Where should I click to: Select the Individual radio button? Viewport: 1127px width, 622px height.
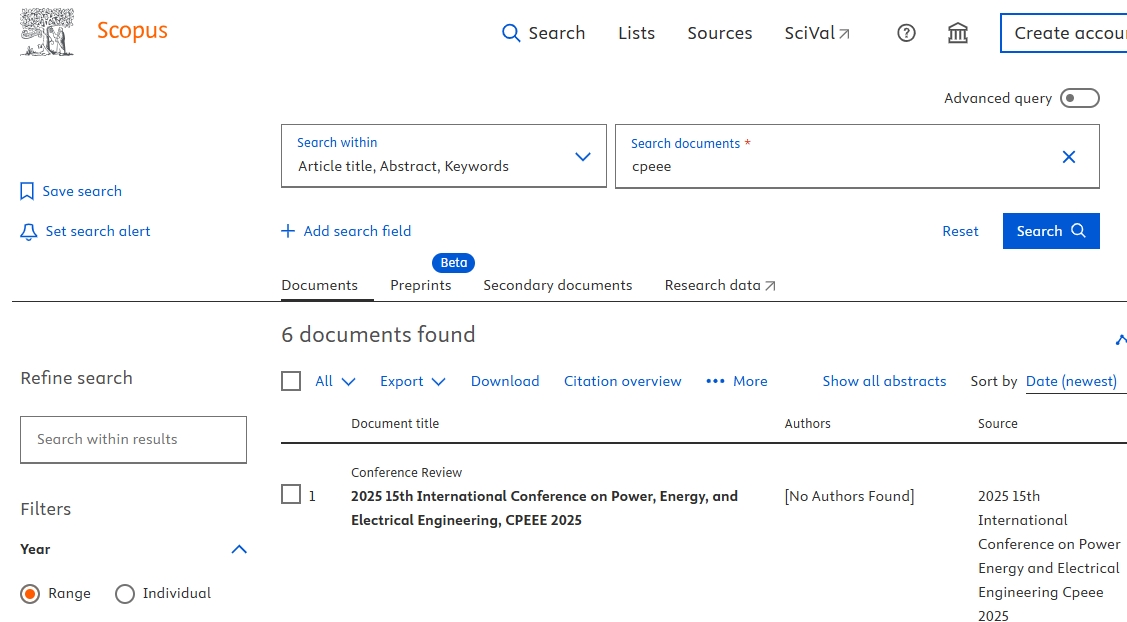124,594
